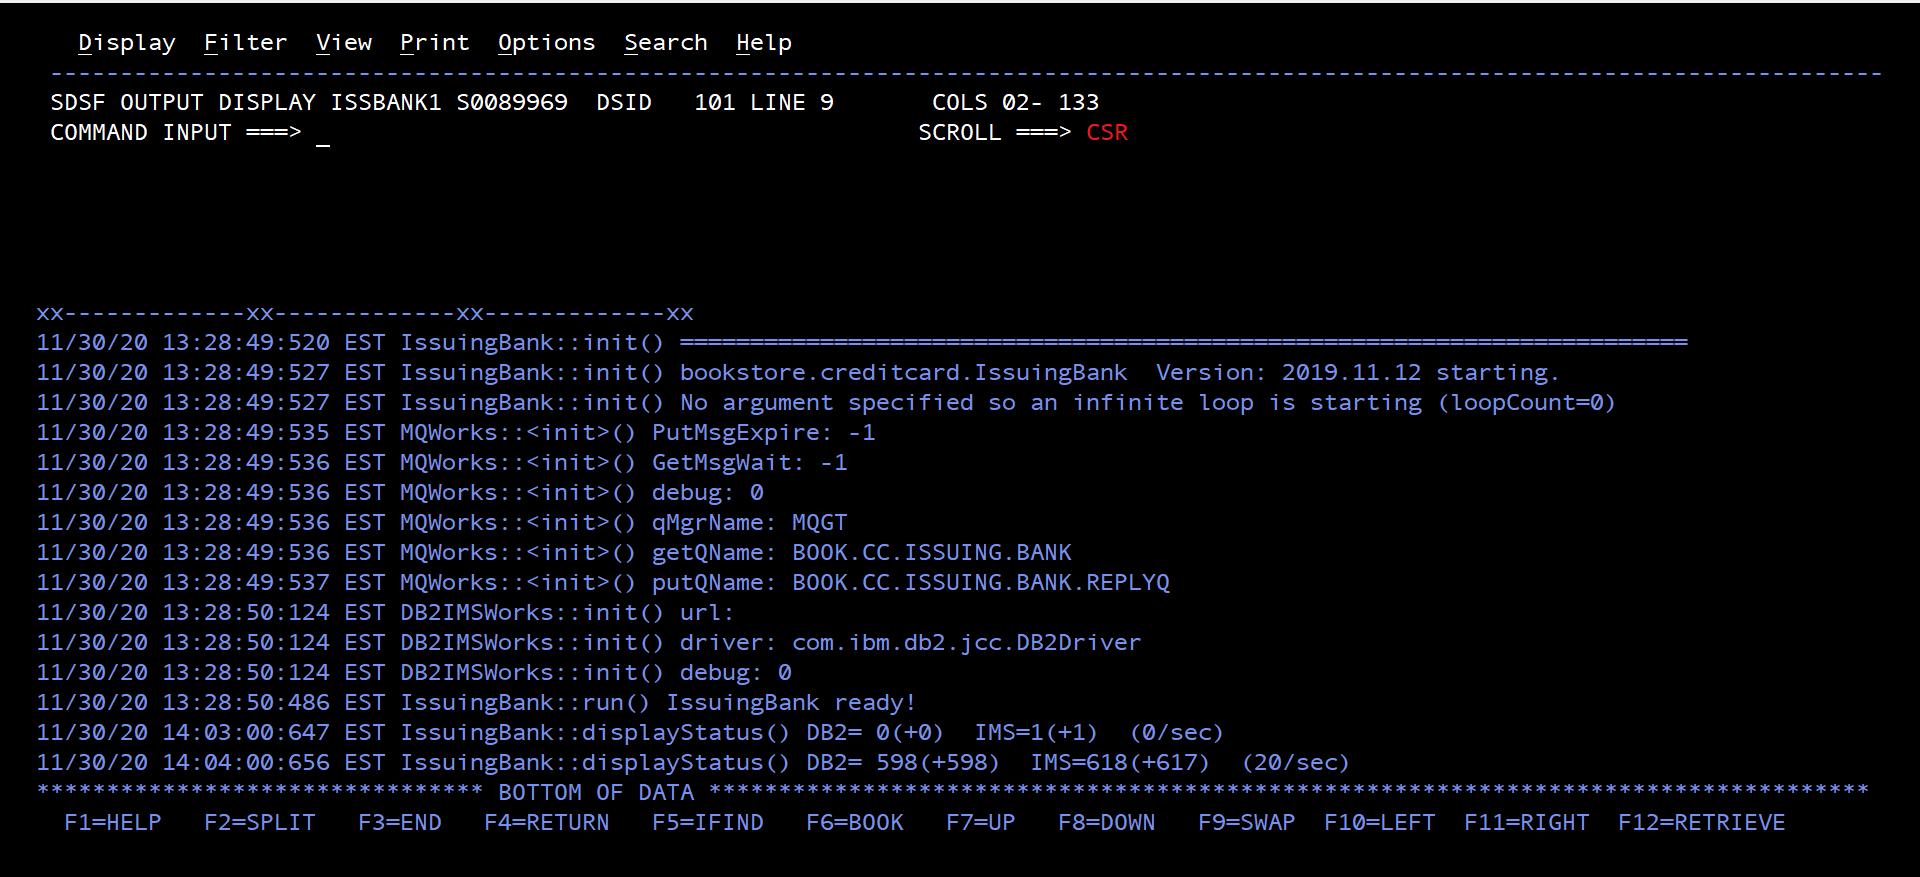Click F9=SWAP to swap screens
The height and width of the screenshot is (877, 1920).
click(x=1246, y=822)
